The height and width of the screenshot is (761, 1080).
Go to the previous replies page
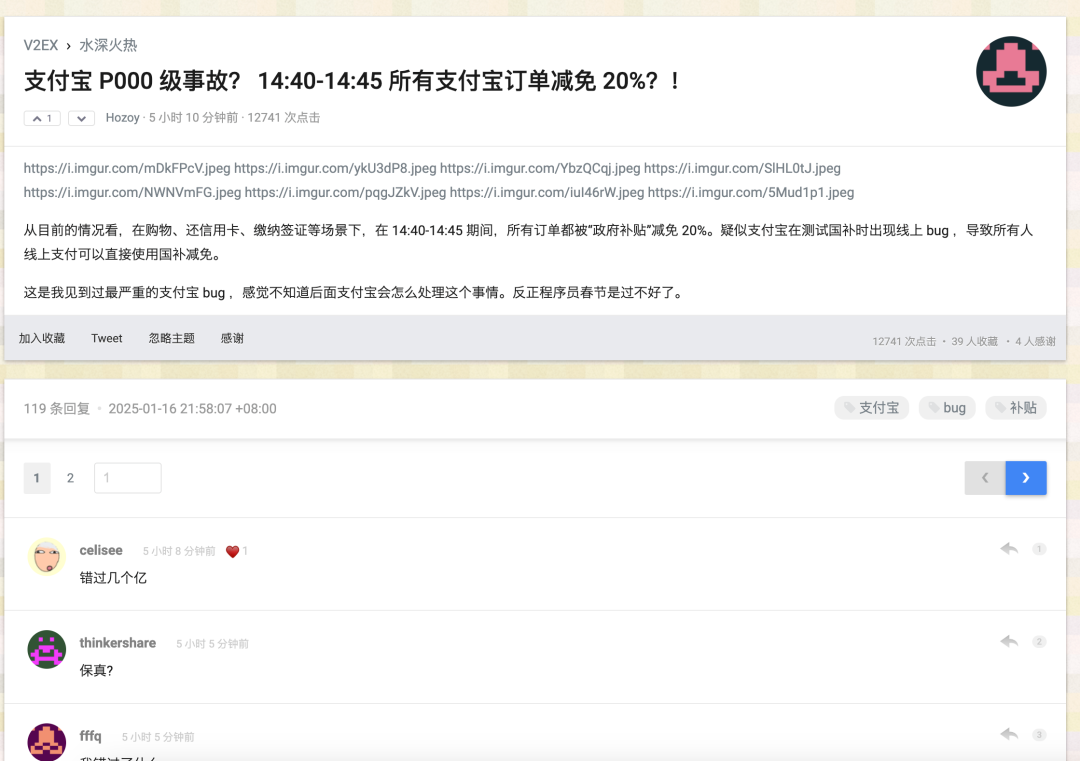click(985, 478)
